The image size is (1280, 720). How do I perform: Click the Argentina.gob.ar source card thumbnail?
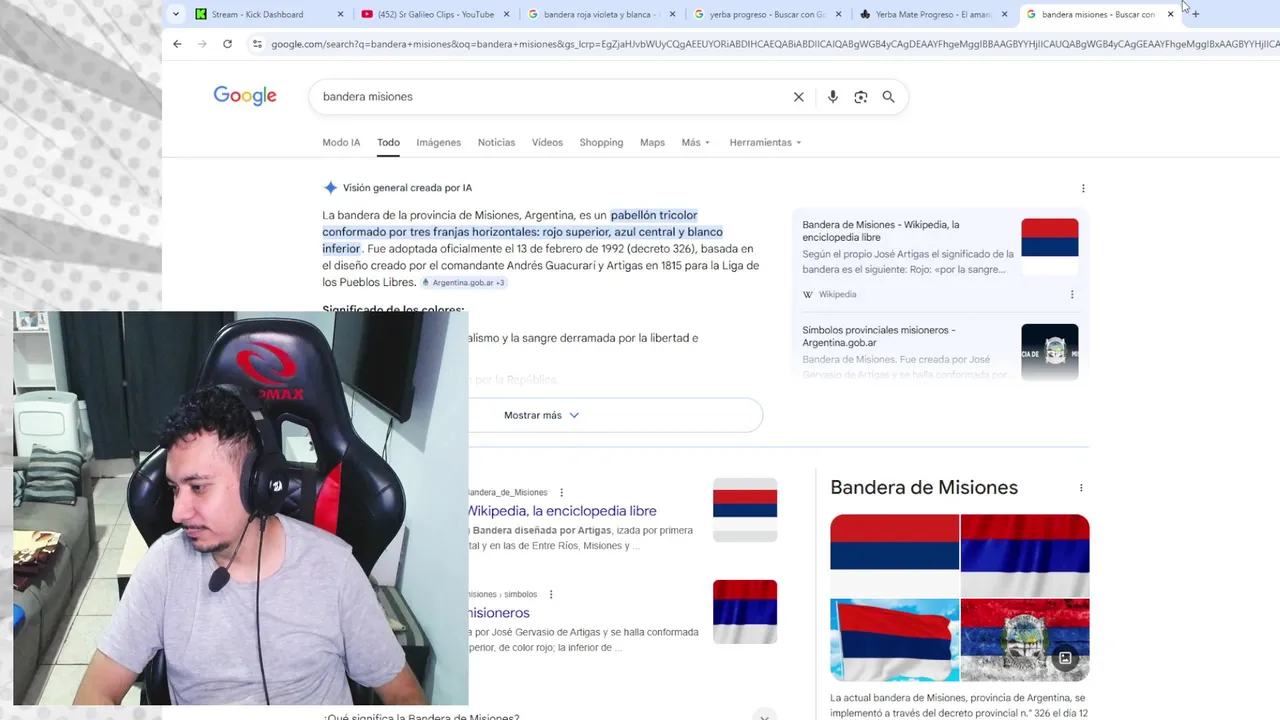pos(1050,351)
